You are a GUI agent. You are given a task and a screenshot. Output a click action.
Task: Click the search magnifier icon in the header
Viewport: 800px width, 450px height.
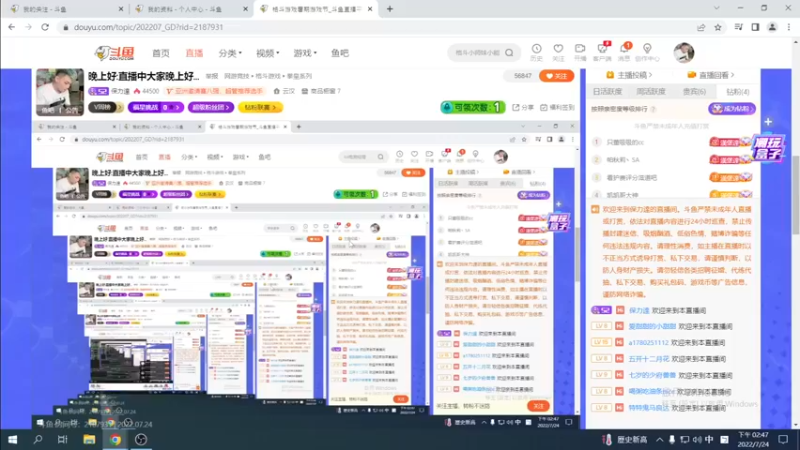click(509, 53)
